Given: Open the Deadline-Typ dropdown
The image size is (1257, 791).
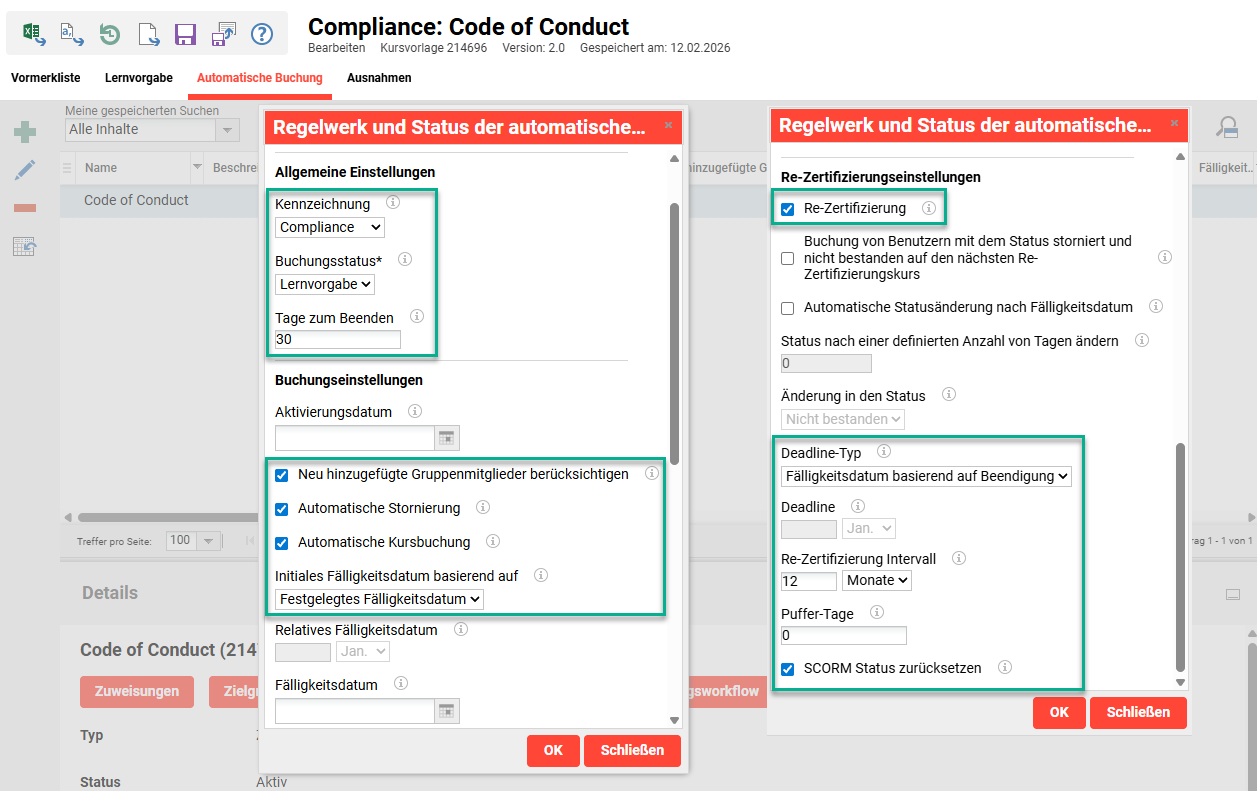Looking at the screenshot, I should tap(926, 476).
